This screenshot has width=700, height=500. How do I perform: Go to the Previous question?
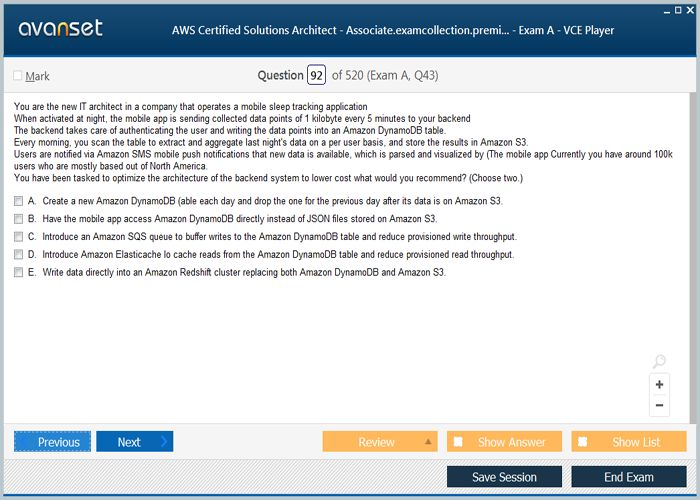(52, 442)
